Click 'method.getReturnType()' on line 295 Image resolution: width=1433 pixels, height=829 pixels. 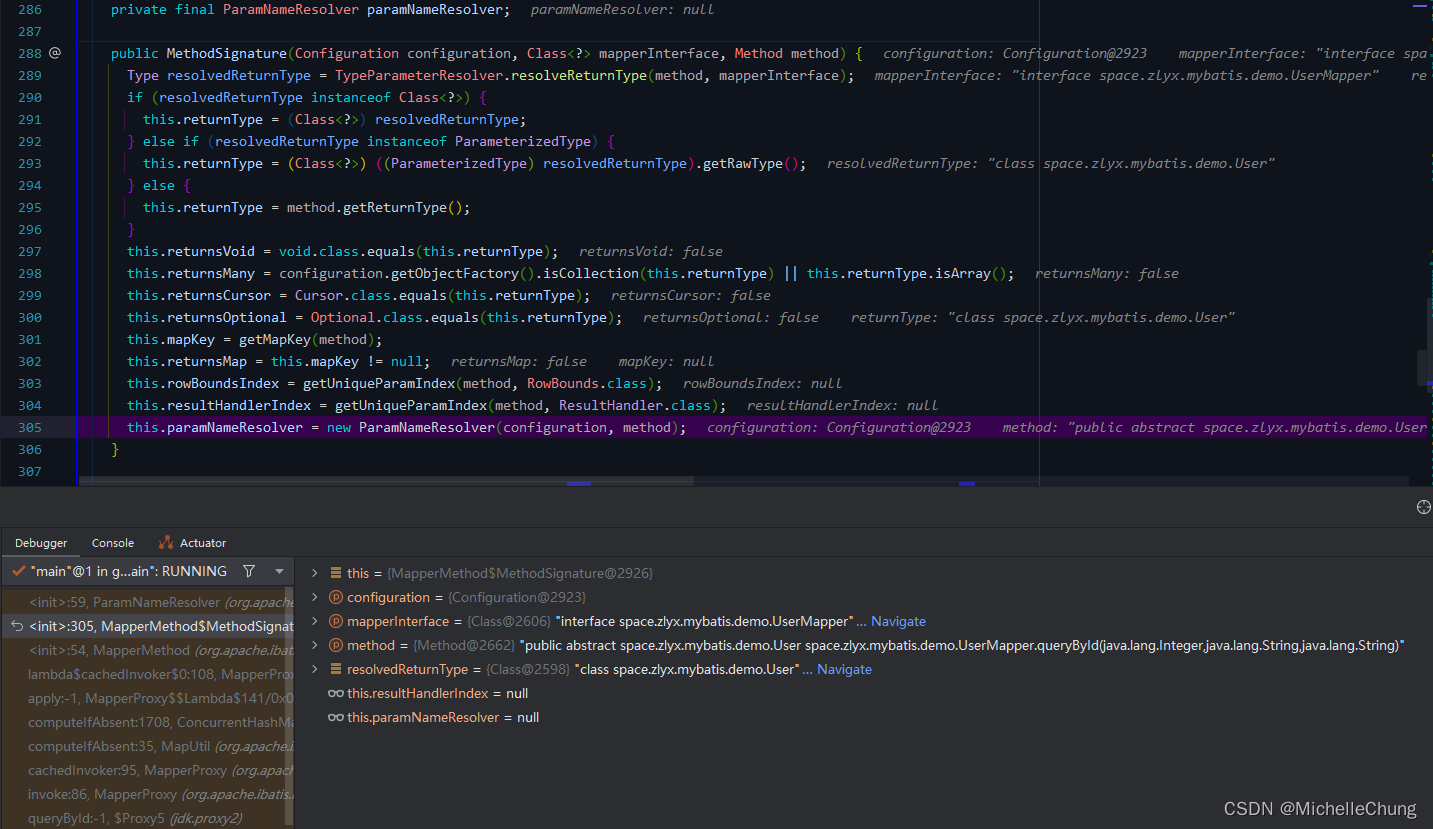[x=375, y=207]
